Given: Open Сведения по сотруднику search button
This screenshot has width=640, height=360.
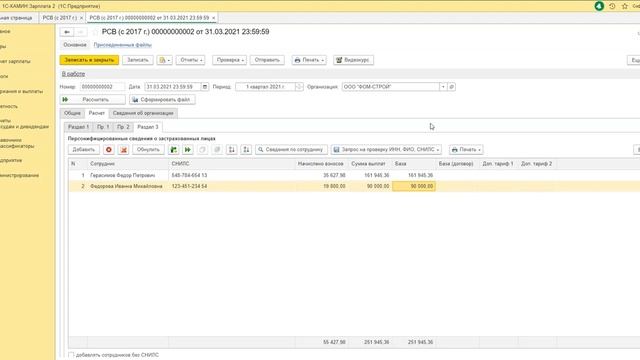Looking at the screenshot, I should [x=291, y=150].
